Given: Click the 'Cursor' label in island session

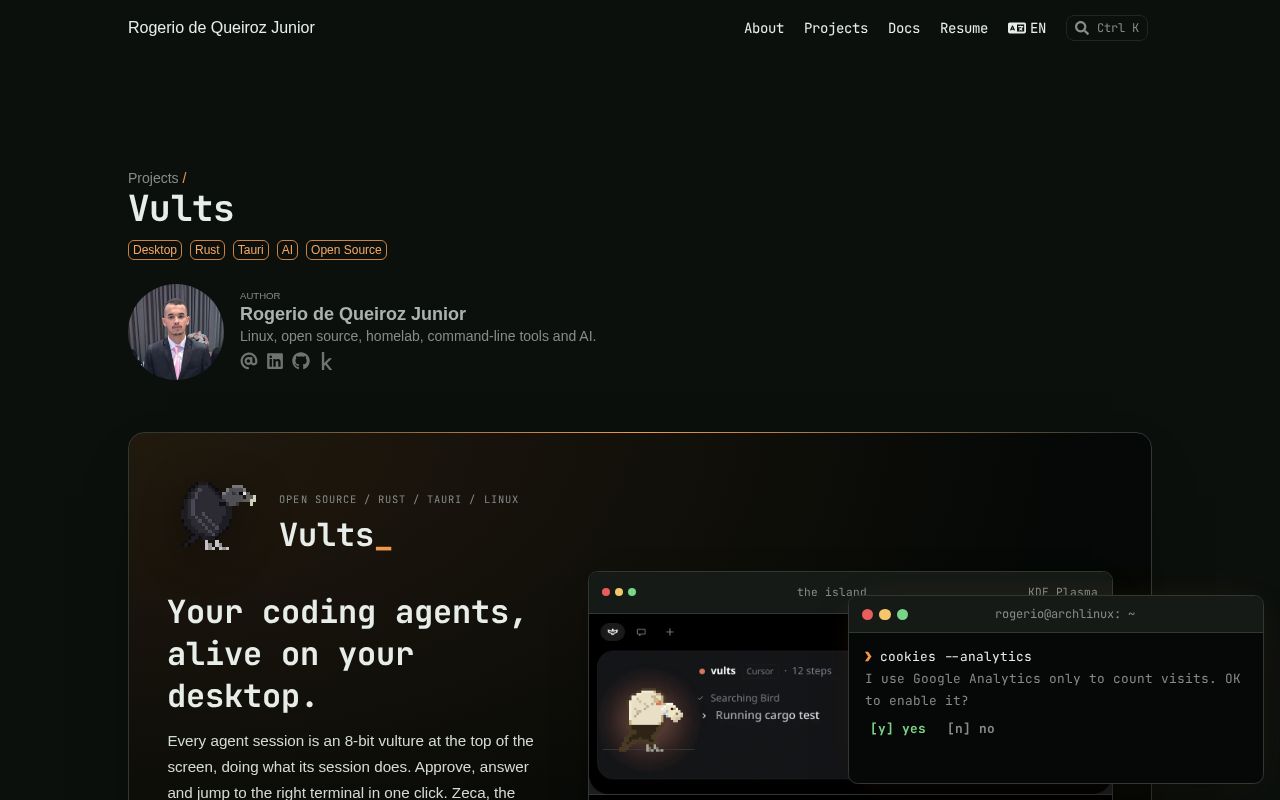Looking at the screenshot, I should point(760,671).
